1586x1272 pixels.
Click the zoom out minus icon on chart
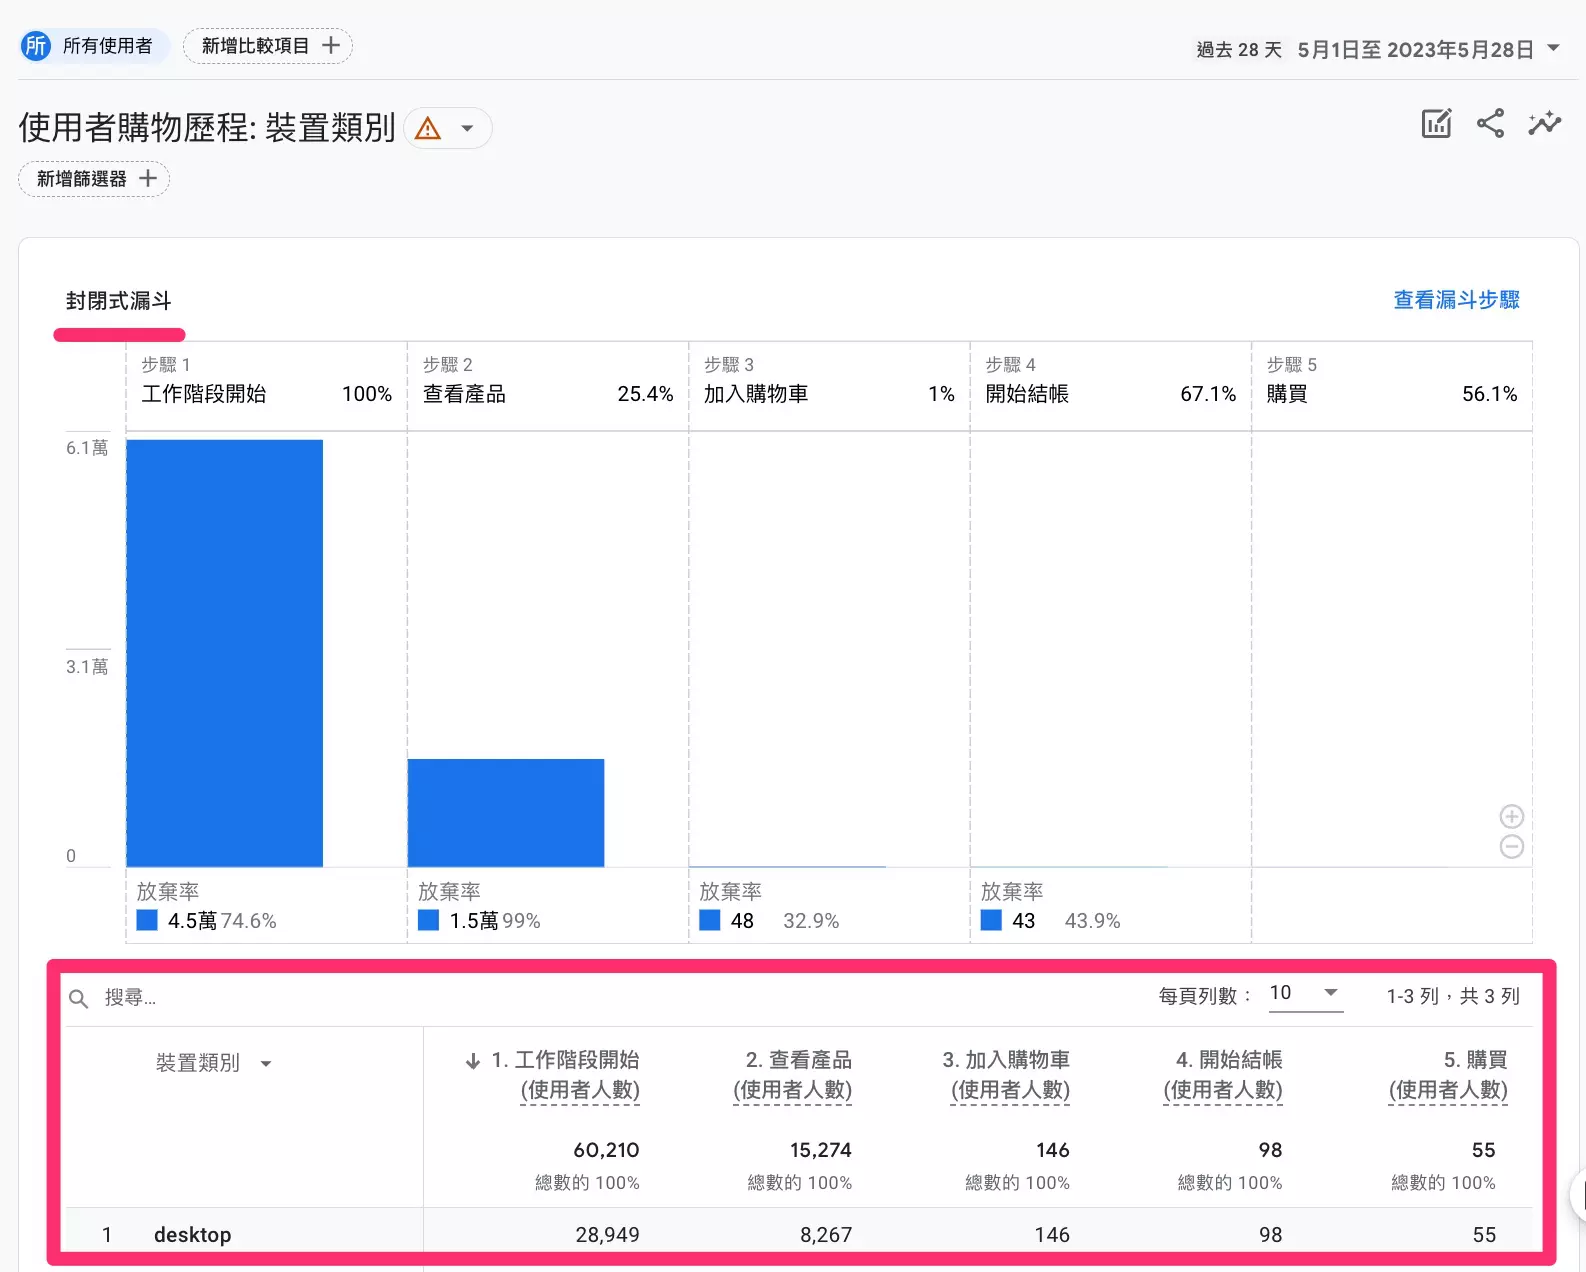coord(1512,847)
